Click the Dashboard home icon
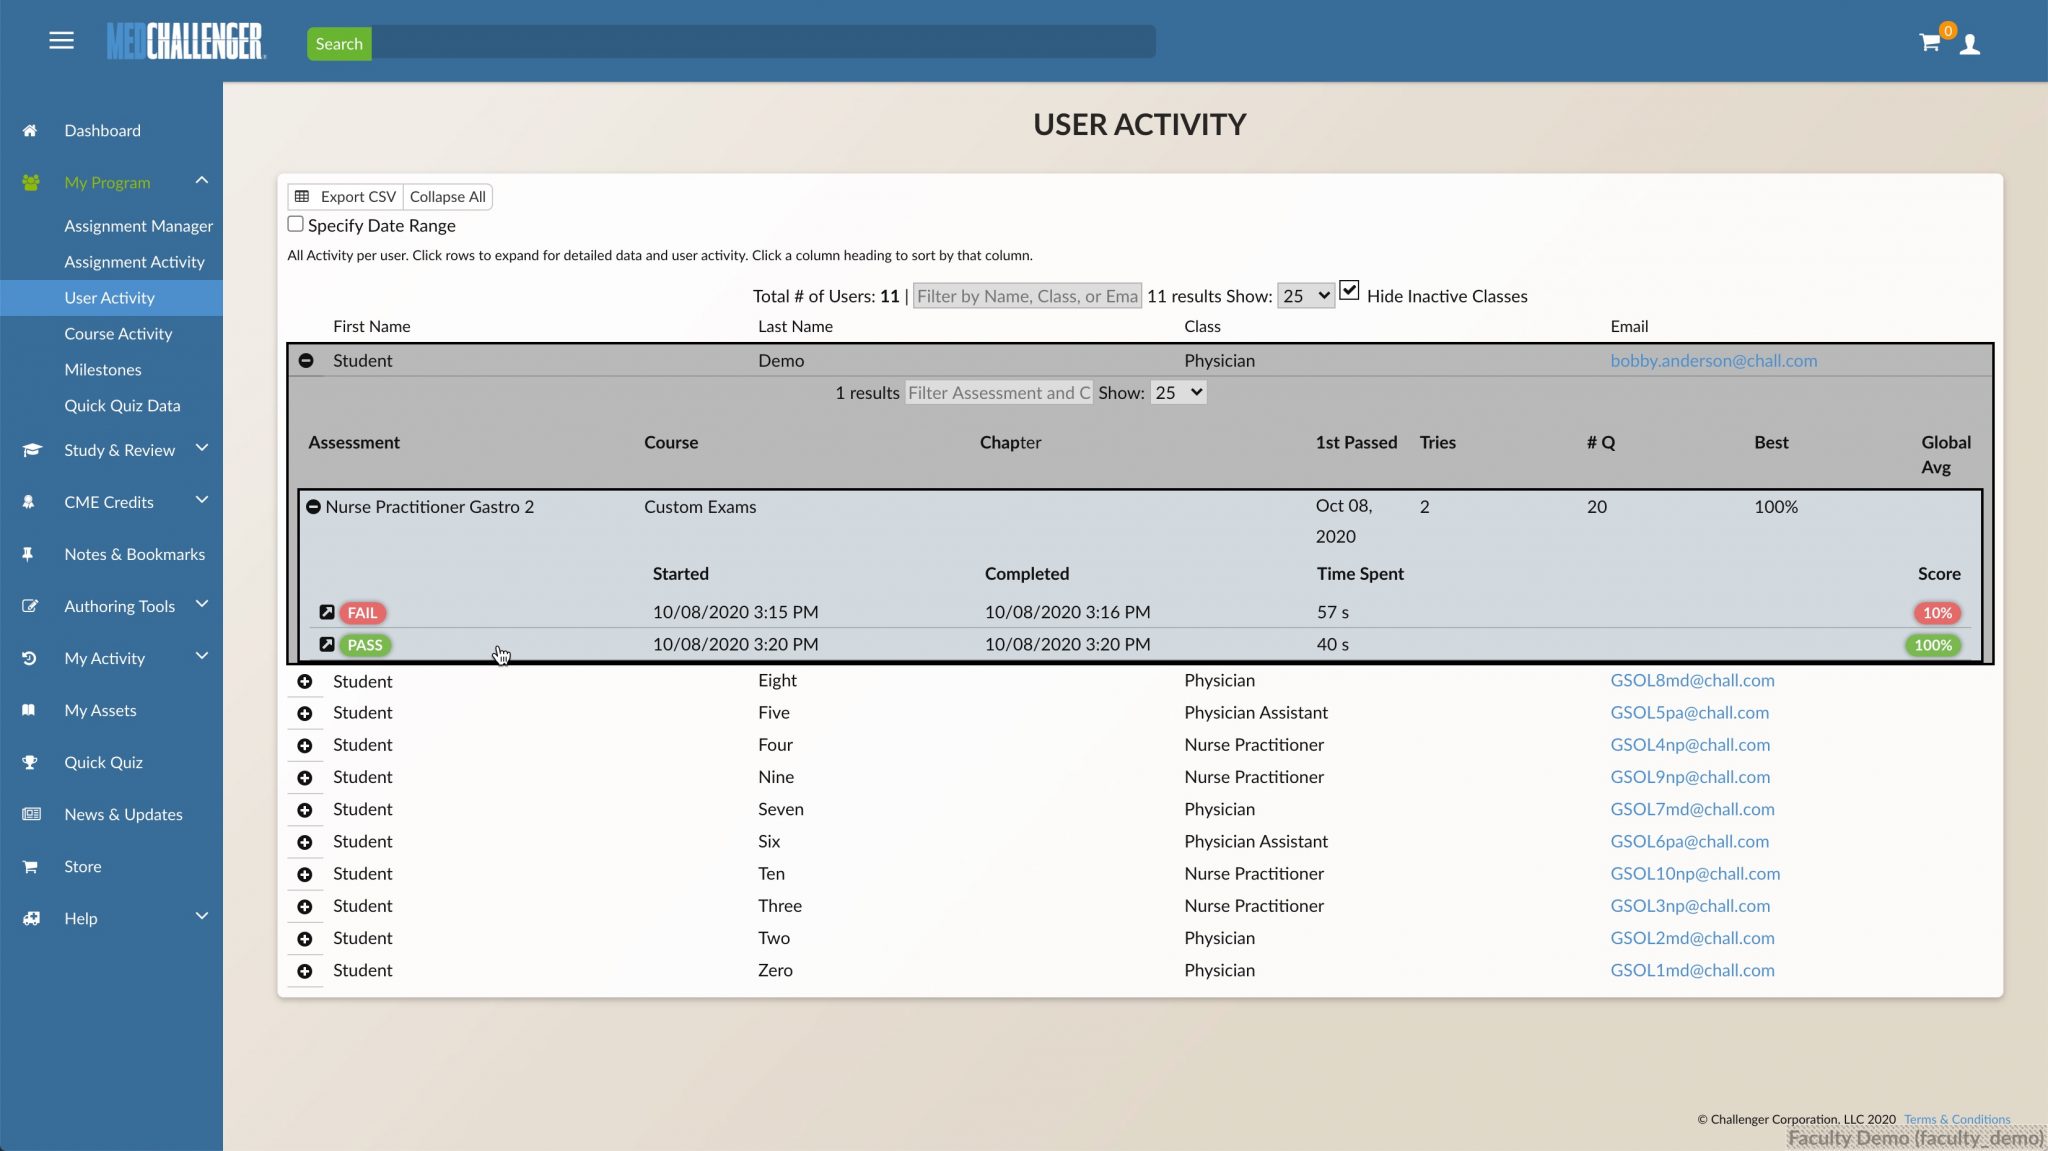Image resolution: width=2048 pixels, height=1151 pixels. (30, 131)
